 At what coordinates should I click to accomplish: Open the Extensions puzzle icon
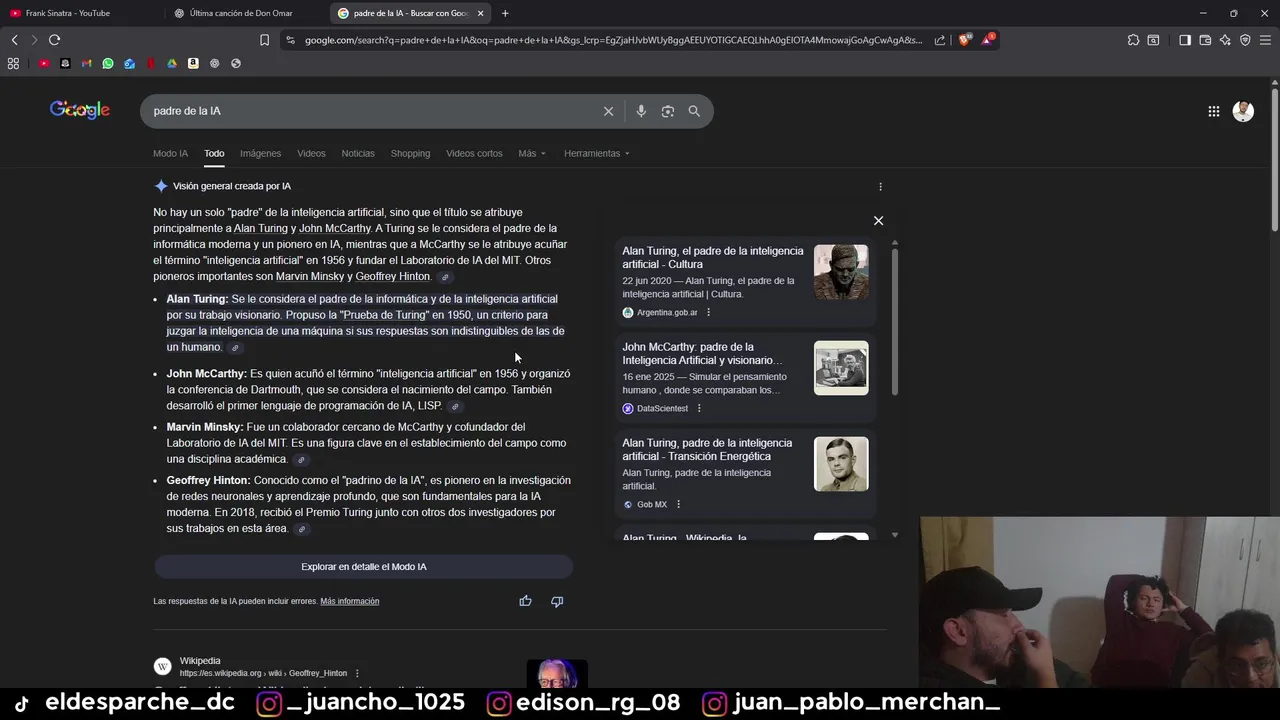coord(1133,40)
